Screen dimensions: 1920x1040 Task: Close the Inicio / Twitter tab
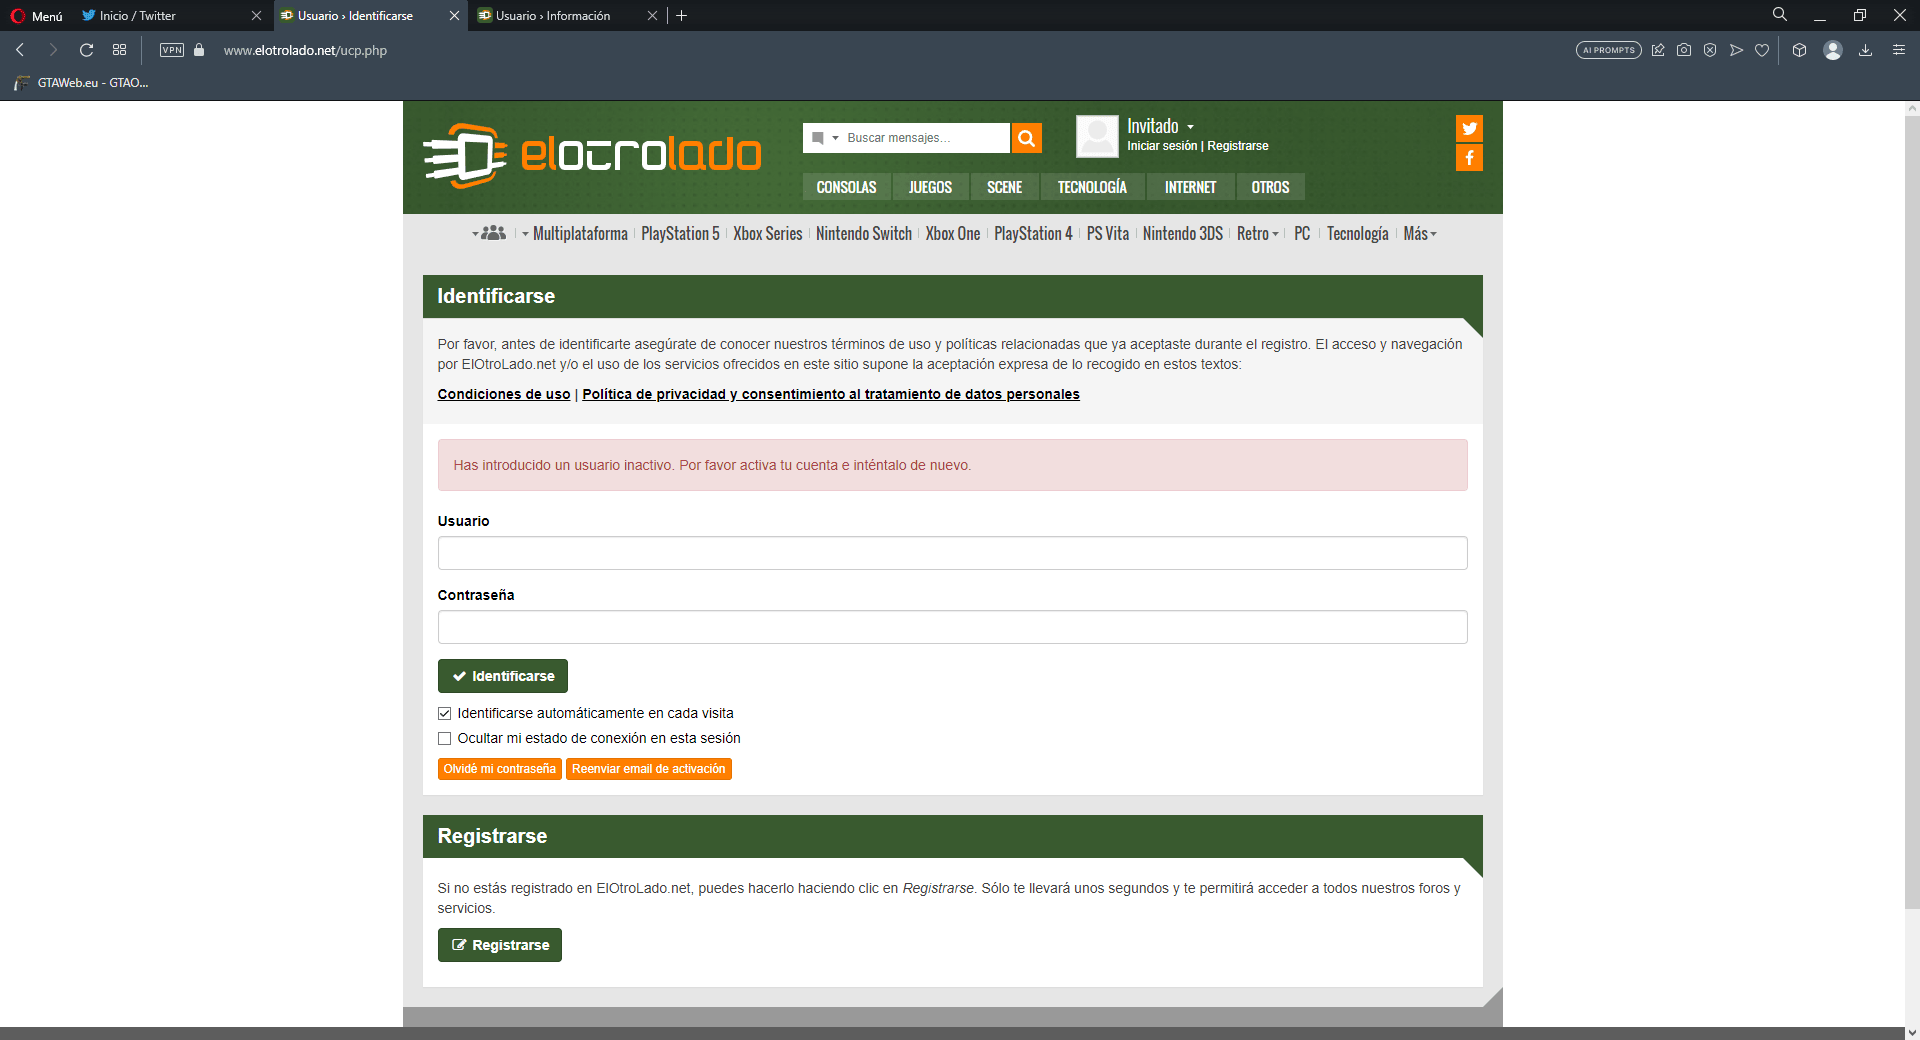(x=256, y=16)
